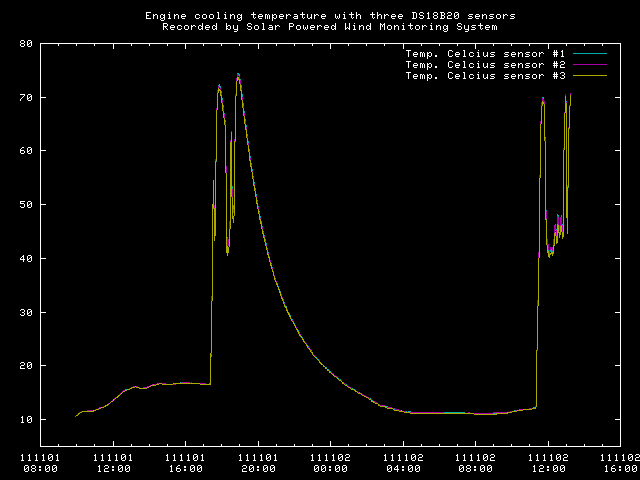Click the curve start point near 111101 10:00

[76, 416]
